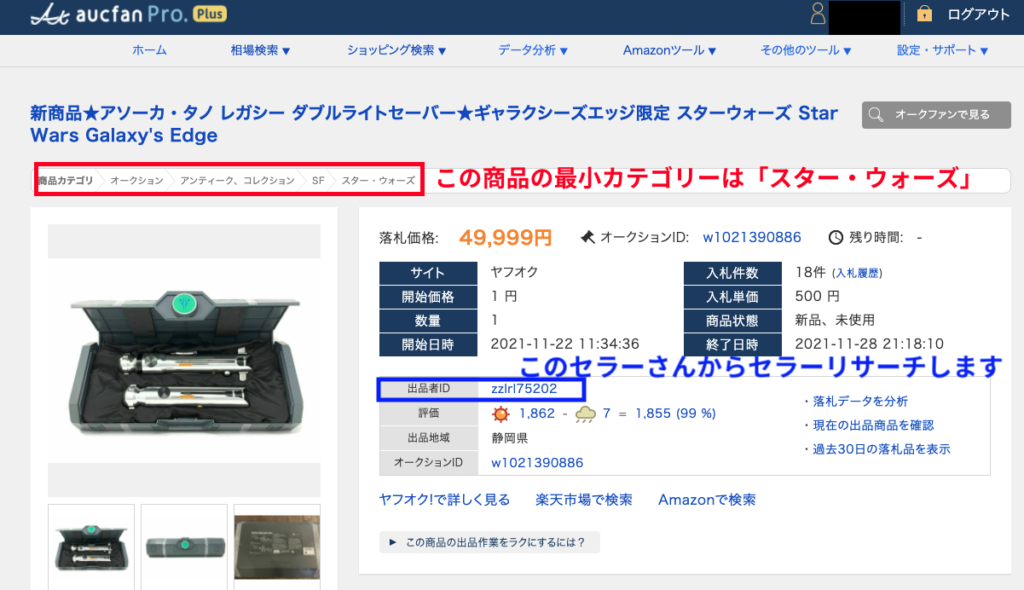Image resolution: width=1024 pixels, height=590 pixels.
Task: Click the clock icon beside 残り時間
Action: pyautogui.click(x=836, y=238)
